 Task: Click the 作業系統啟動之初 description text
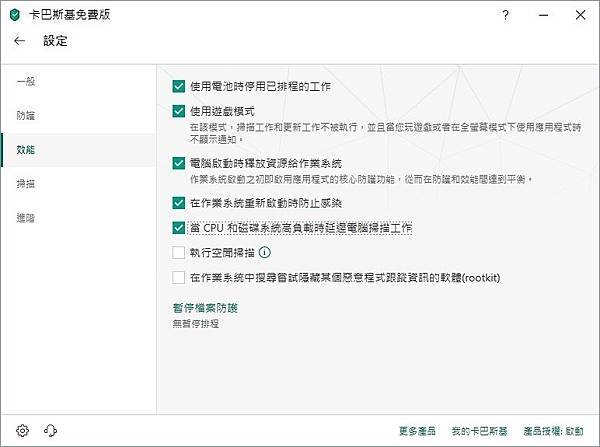click(361, 179)
